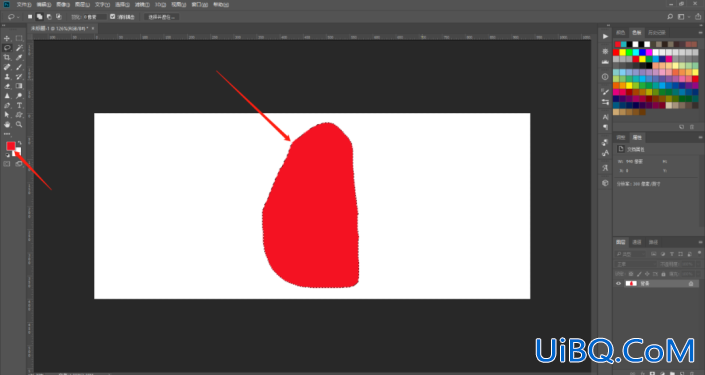Select the Shape tool
Screen dimensions: 705x375
pyautogui.click(x=19, y=115)
